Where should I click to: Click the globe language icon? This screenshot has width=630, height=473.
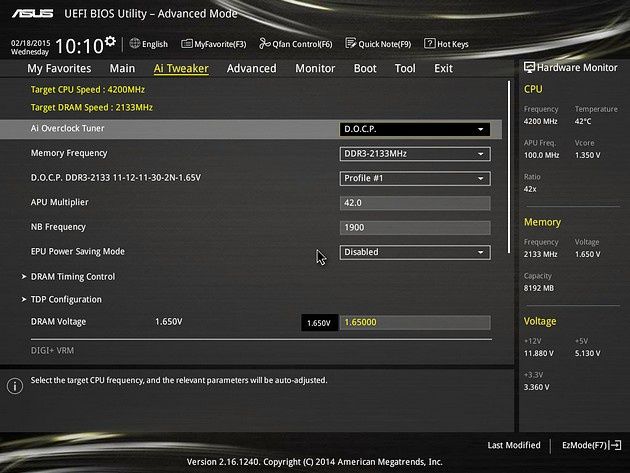pyautogui.click(x=135, y=43)
